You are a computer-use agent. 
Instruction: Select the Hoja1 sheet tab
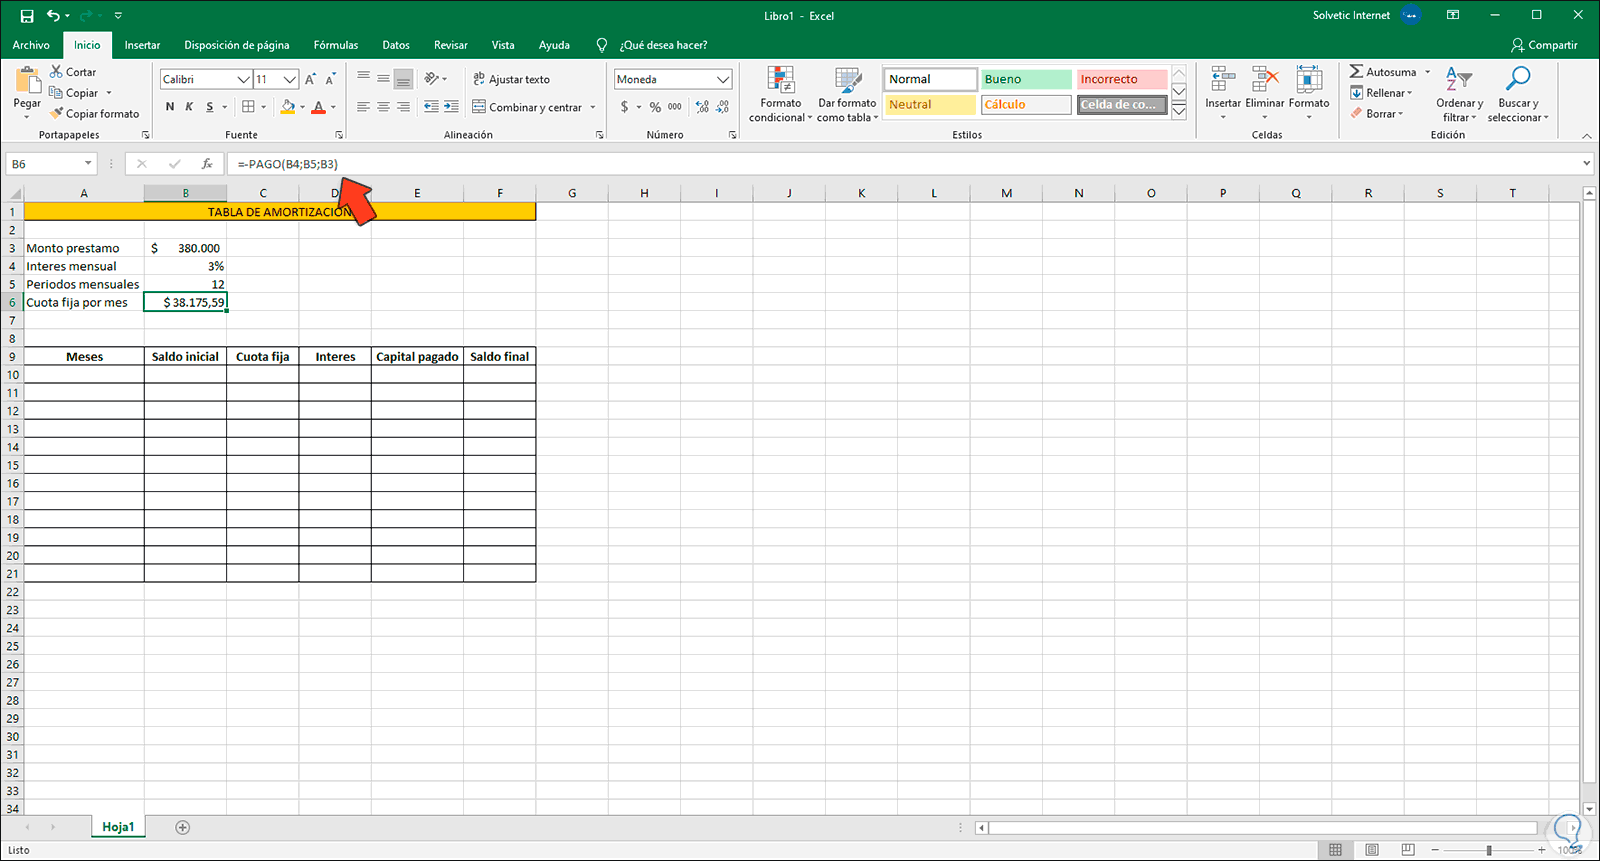[118, 827]
